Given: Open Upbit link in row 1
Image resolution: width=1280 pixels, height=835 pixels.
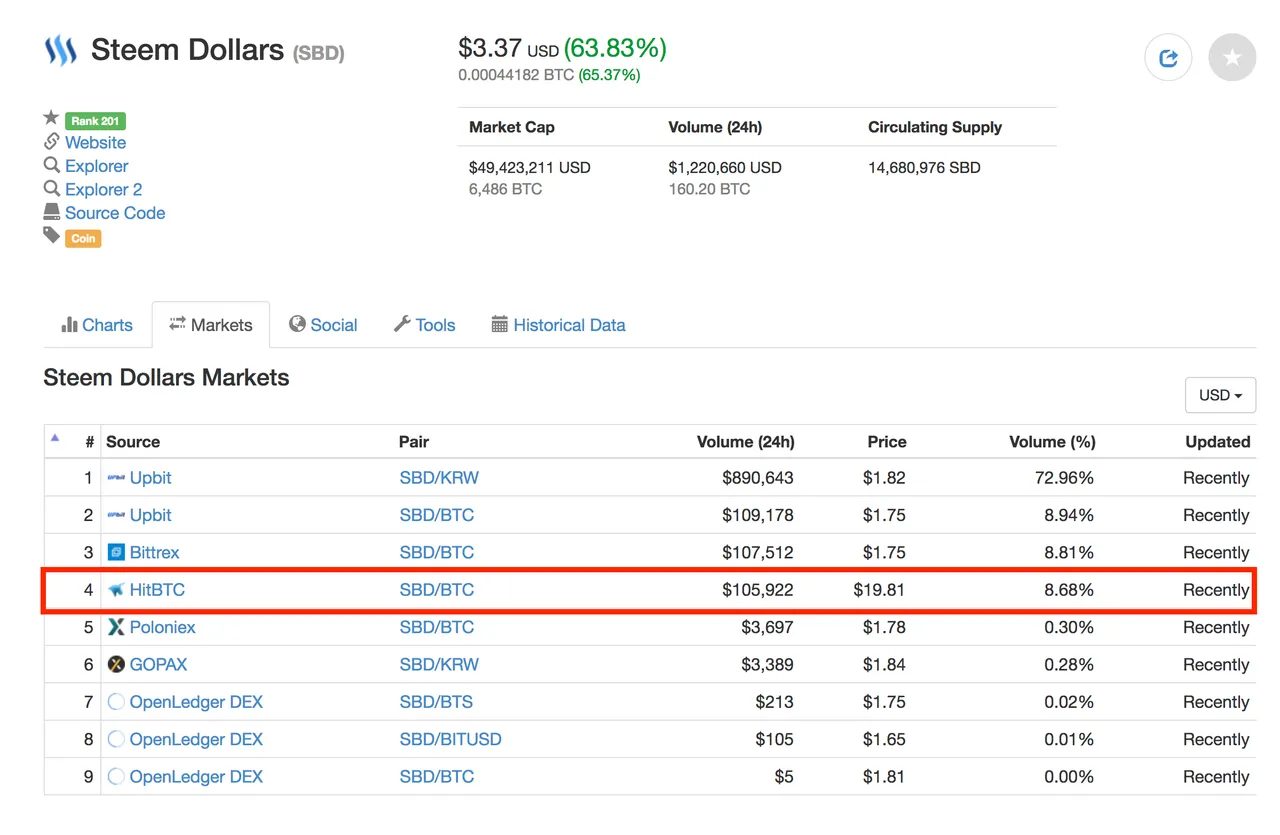Looking at the screenshot, I should (x=151, y=478).
